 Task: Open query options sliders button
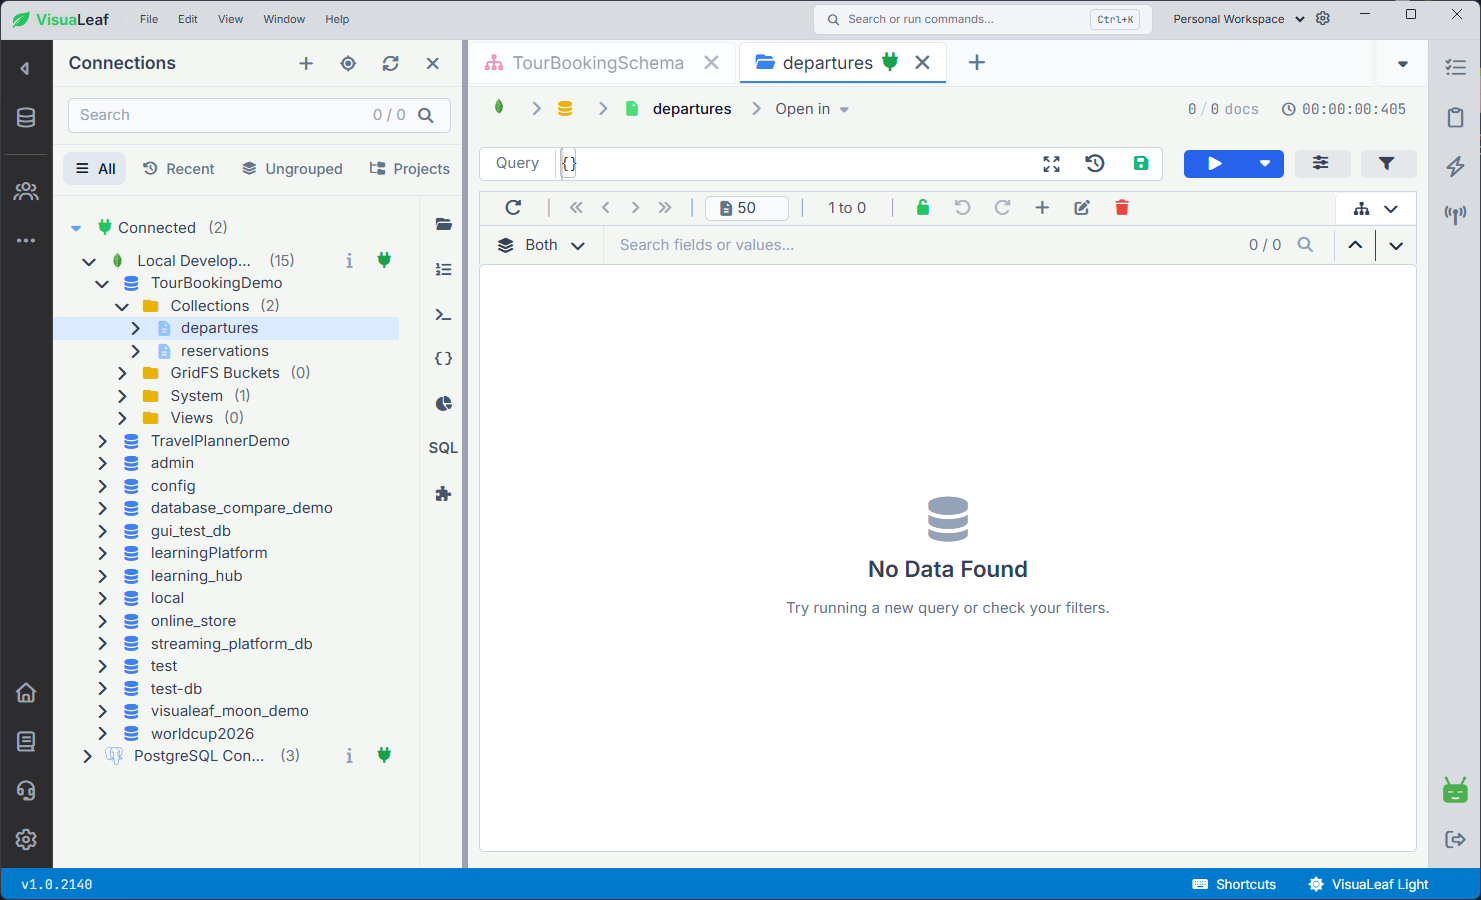coord(1321,163)
